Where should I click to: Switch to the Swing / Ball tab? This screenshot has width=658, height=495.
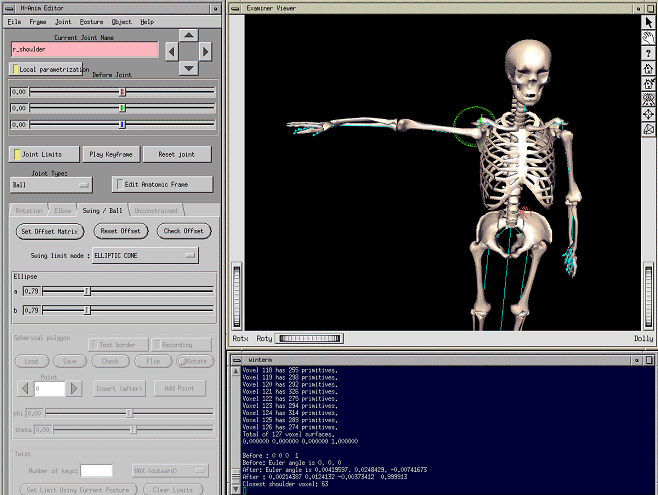tap(103, 211)
